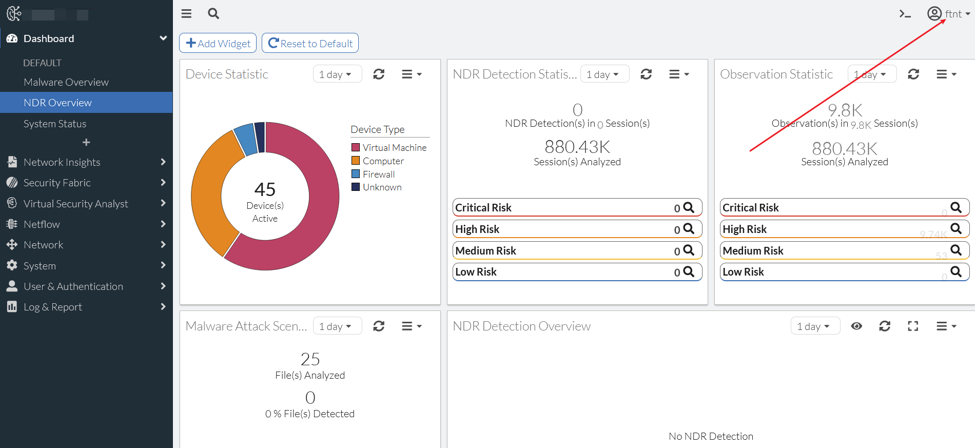Viewport: 975px width, 448px height.
Task: Open Device Statistic 1 day dropdown
Action: point(338,74)
